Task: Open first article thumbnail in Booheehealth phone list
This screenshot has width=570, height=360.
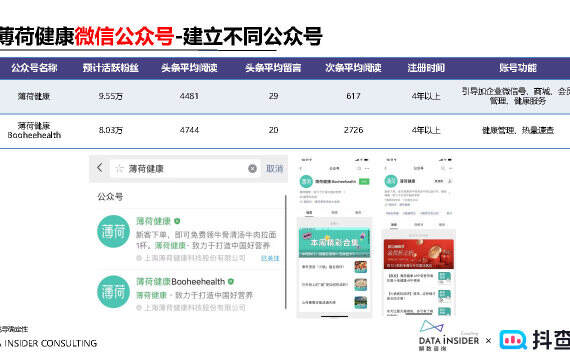Action: [361, 267]
